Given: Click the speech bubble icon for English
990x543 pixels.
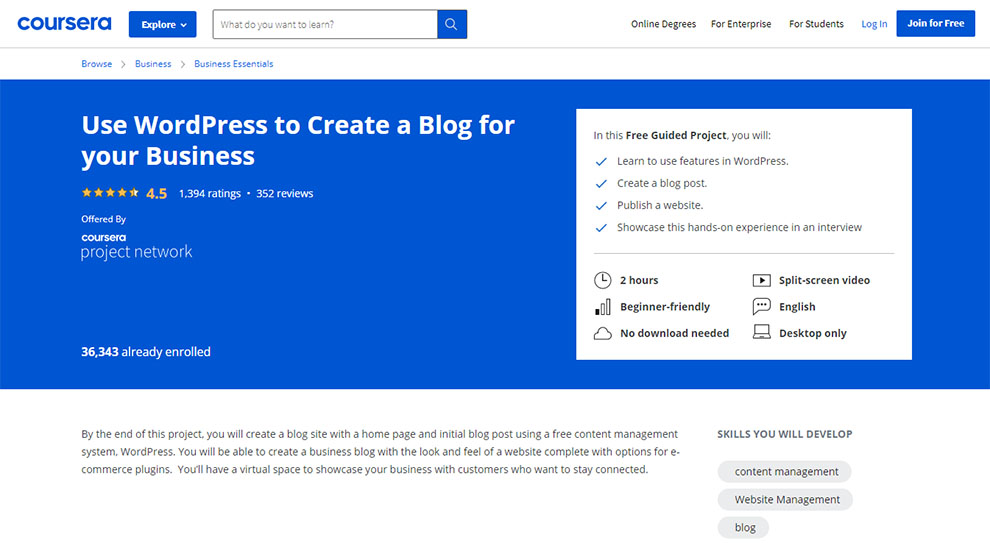Looking at the screenshot, I should coord(761,307).
